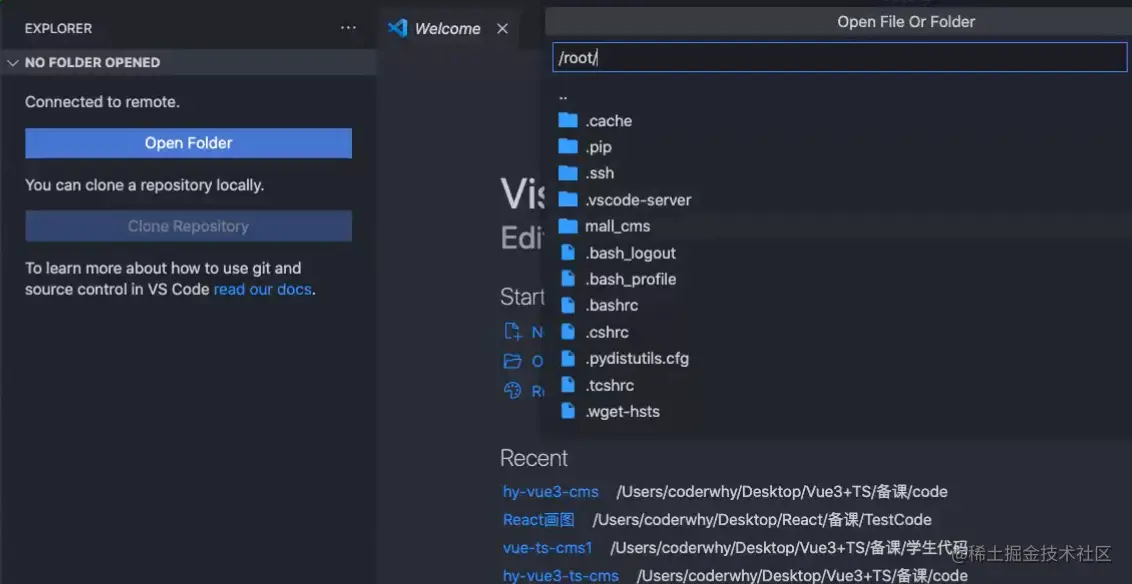The width and height of the screenshot is (1132, 584).
Task: Click the .bash_profile file icon
Action: pos(569,279)
